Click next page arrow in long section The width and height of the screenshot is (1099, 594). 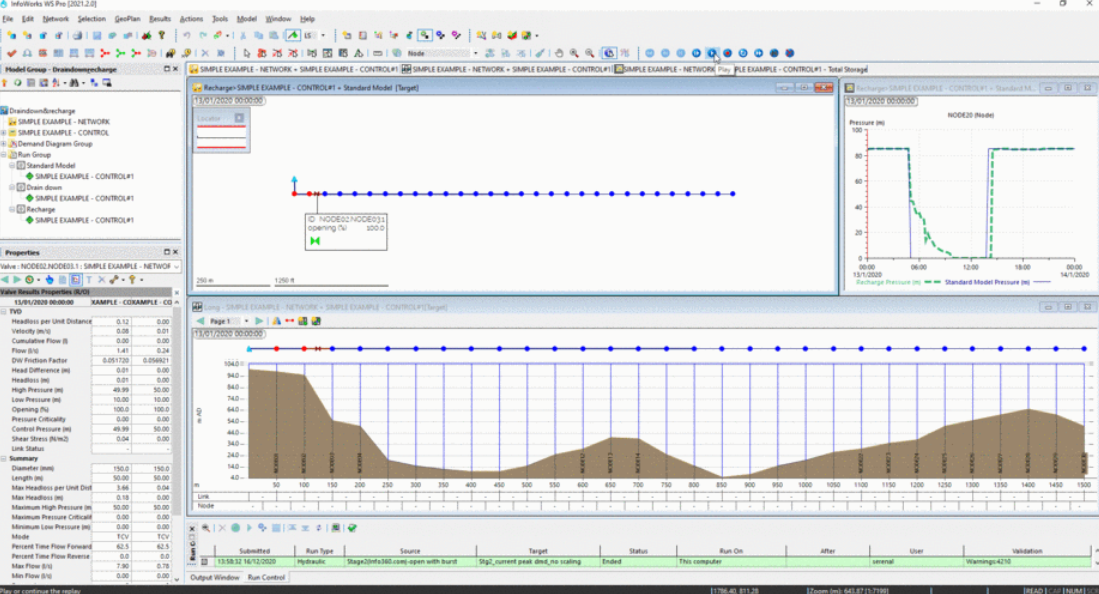259,321
